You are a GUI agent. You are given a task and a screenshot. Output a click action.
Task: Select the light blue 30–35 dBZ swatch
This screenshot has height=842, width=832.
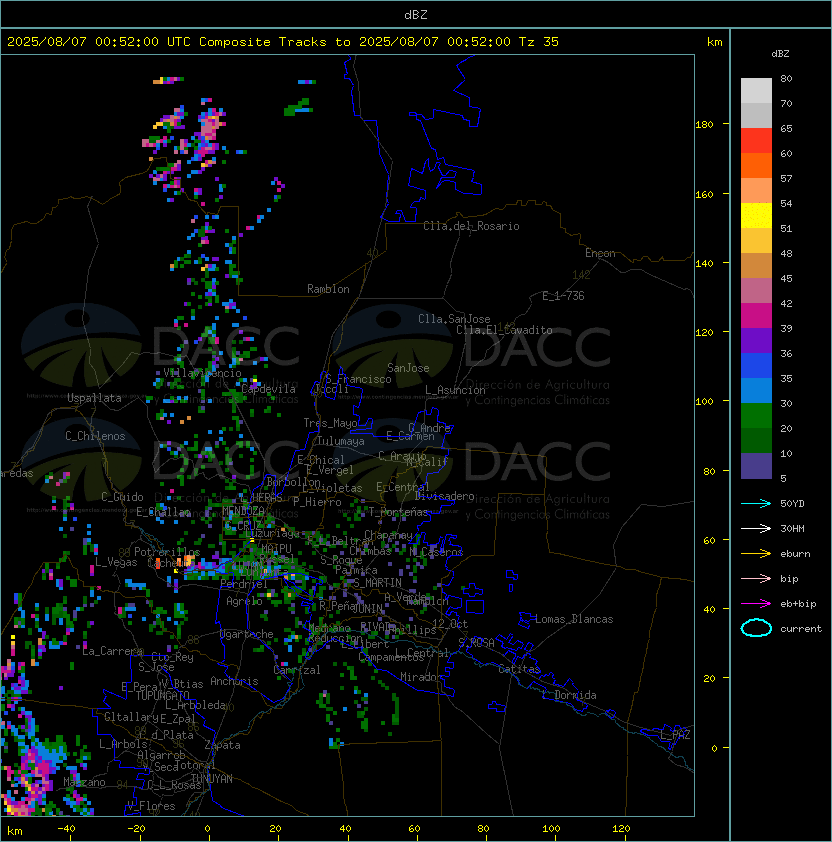coord(756,390)
